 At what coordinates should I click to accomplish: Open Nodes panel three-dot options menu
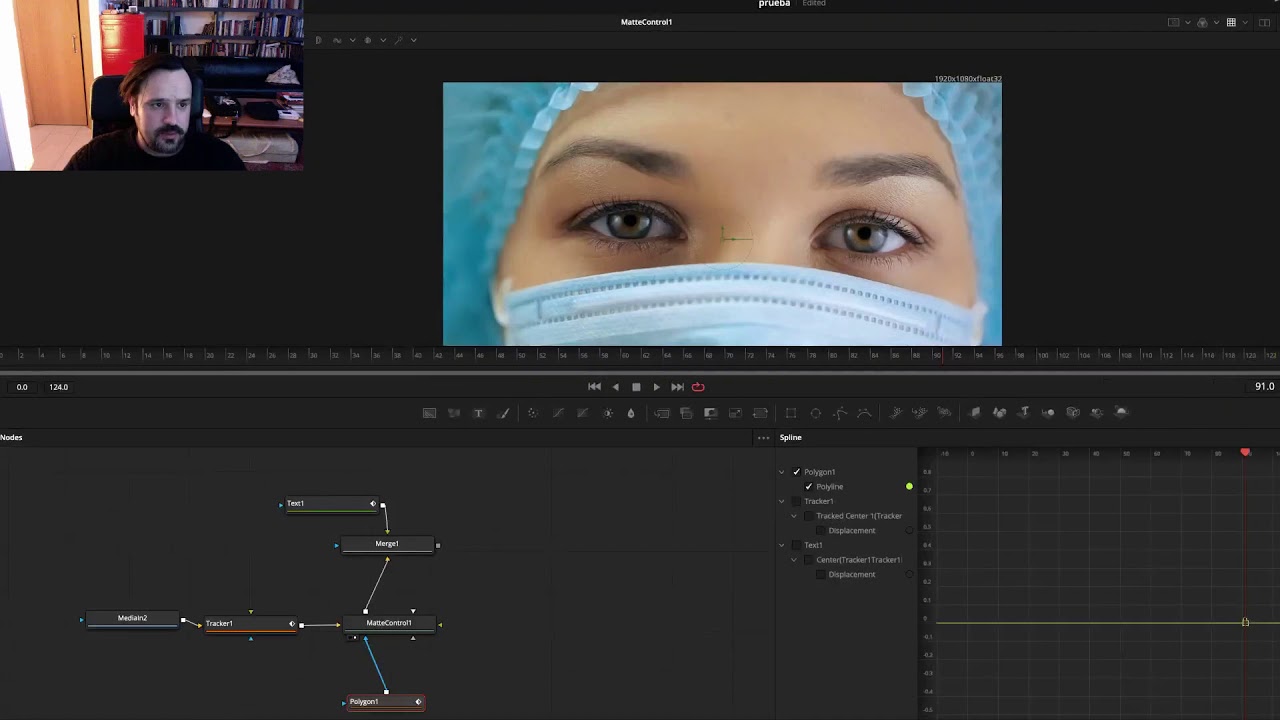point(763,438)
